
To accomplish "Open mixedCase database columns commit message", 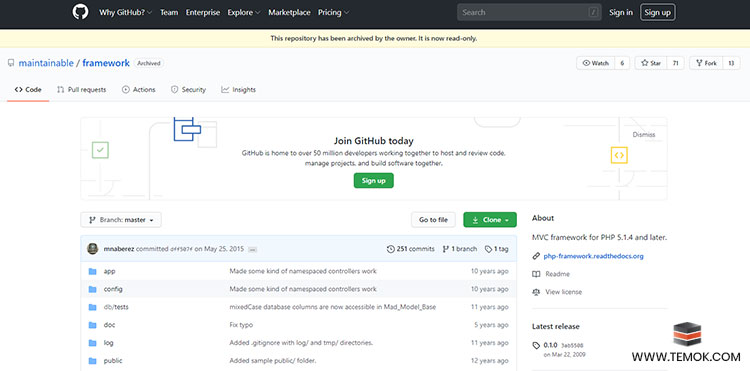I will point(333,307).
